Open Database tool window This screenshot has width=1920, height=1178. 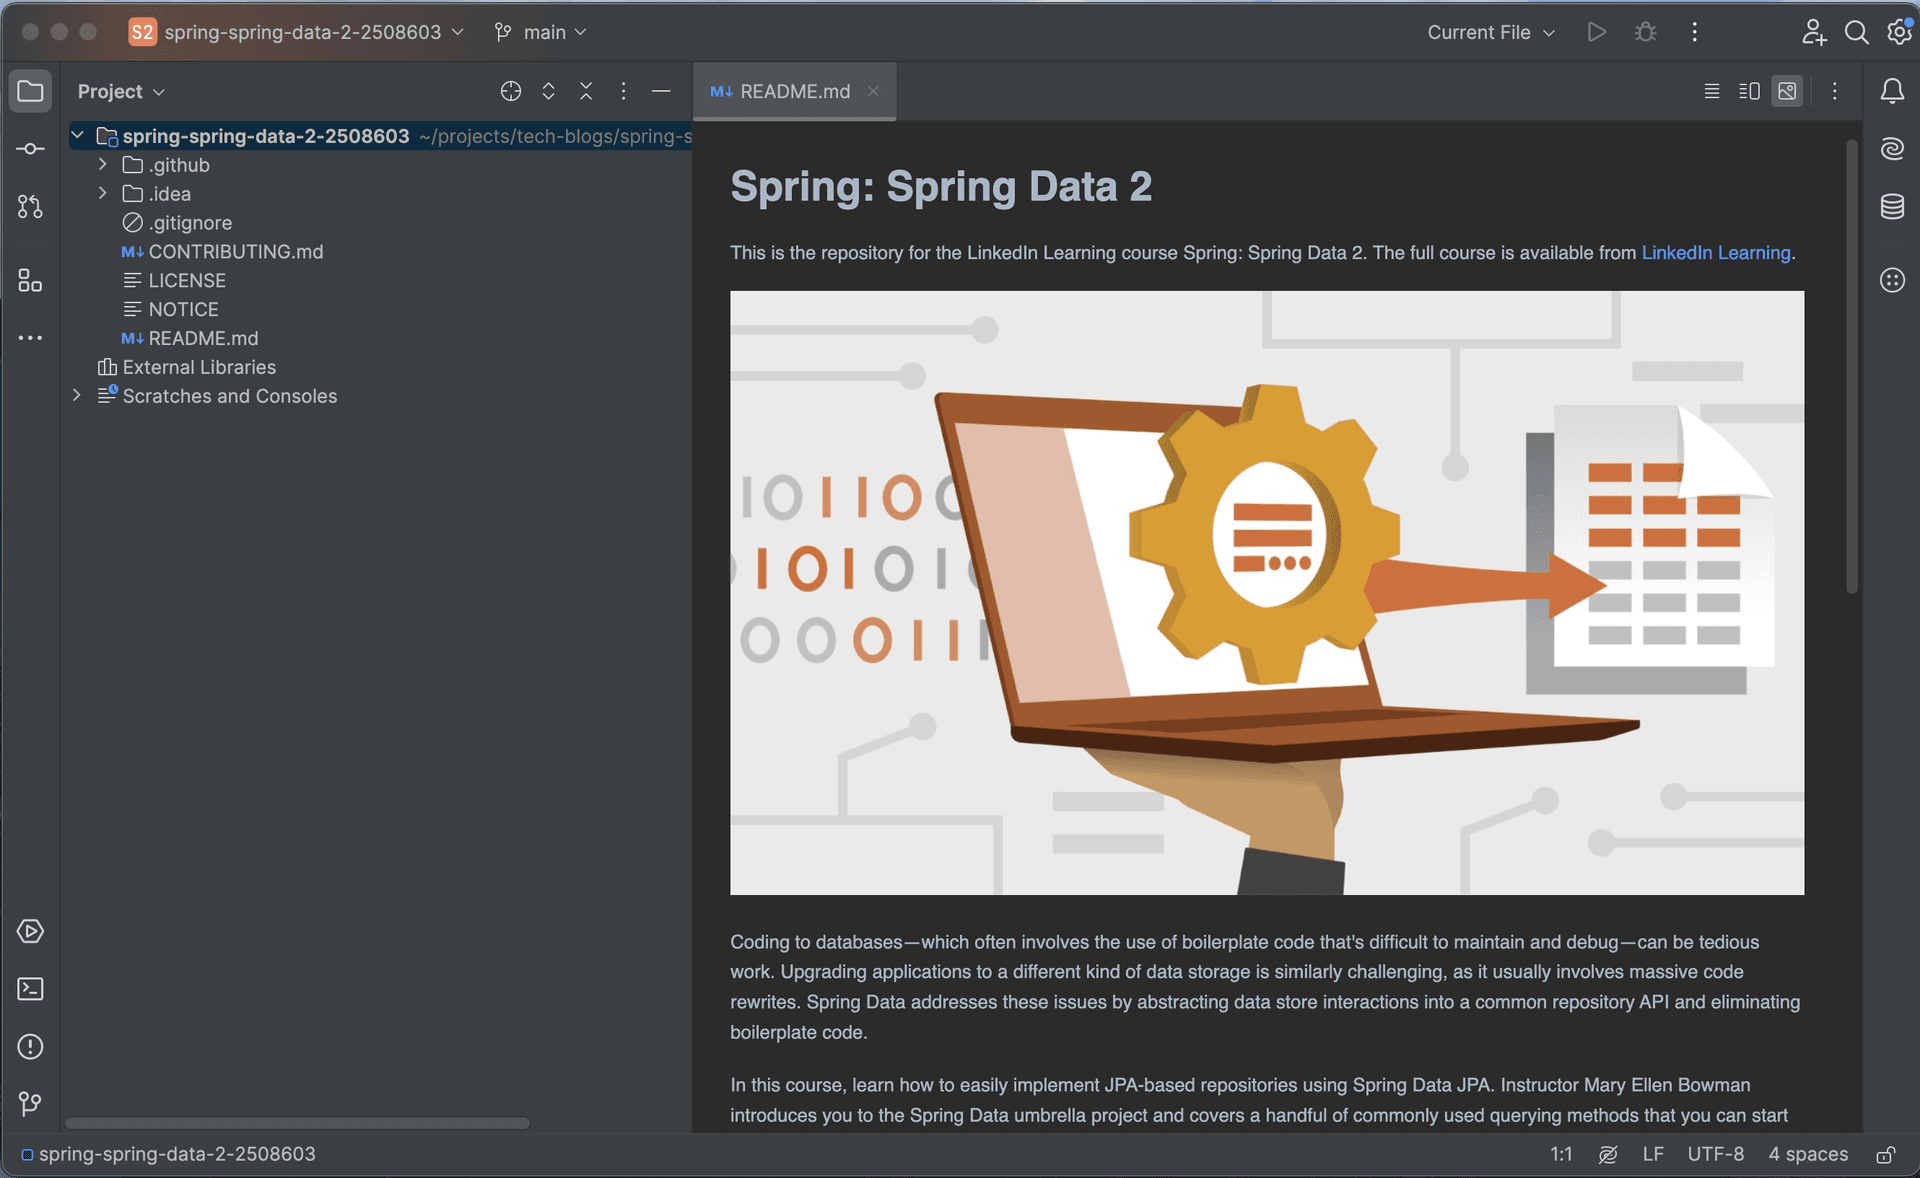pos(1892,207)
